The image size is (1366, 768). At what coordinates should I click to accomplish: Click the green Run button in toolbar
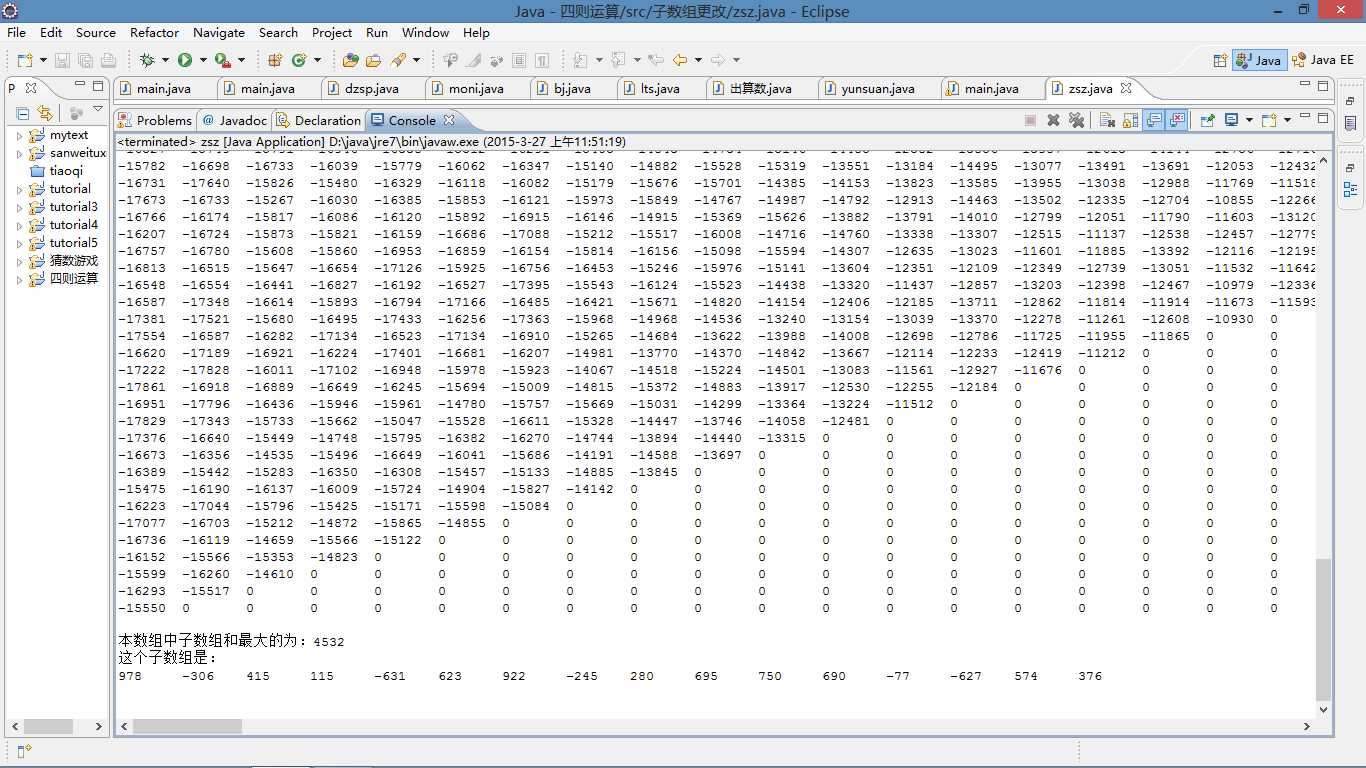tap(185, 60)
